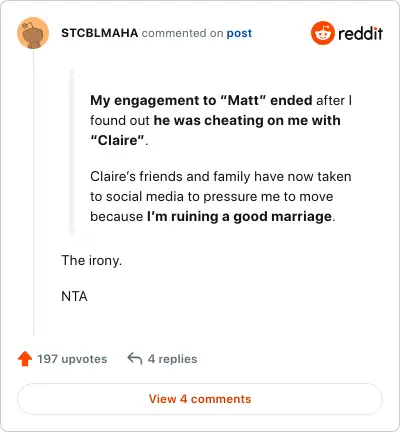Click the comment thread vertical line

click(34, 192)
